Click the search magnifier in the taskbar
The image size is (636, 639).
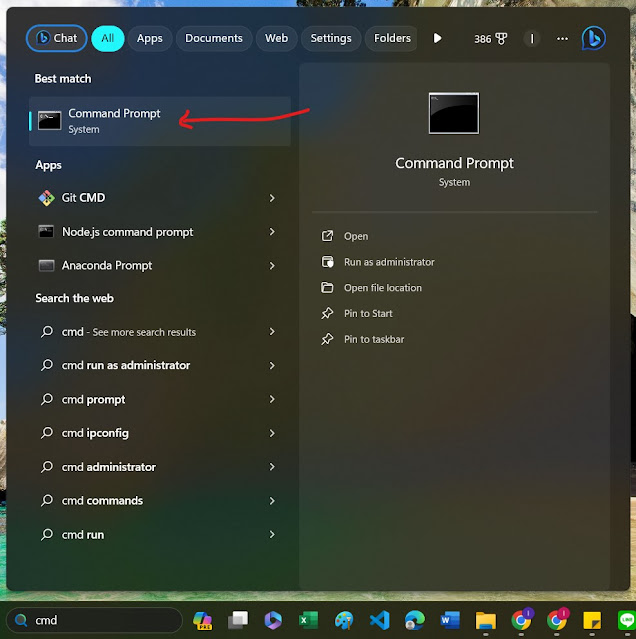pos(21,620)
